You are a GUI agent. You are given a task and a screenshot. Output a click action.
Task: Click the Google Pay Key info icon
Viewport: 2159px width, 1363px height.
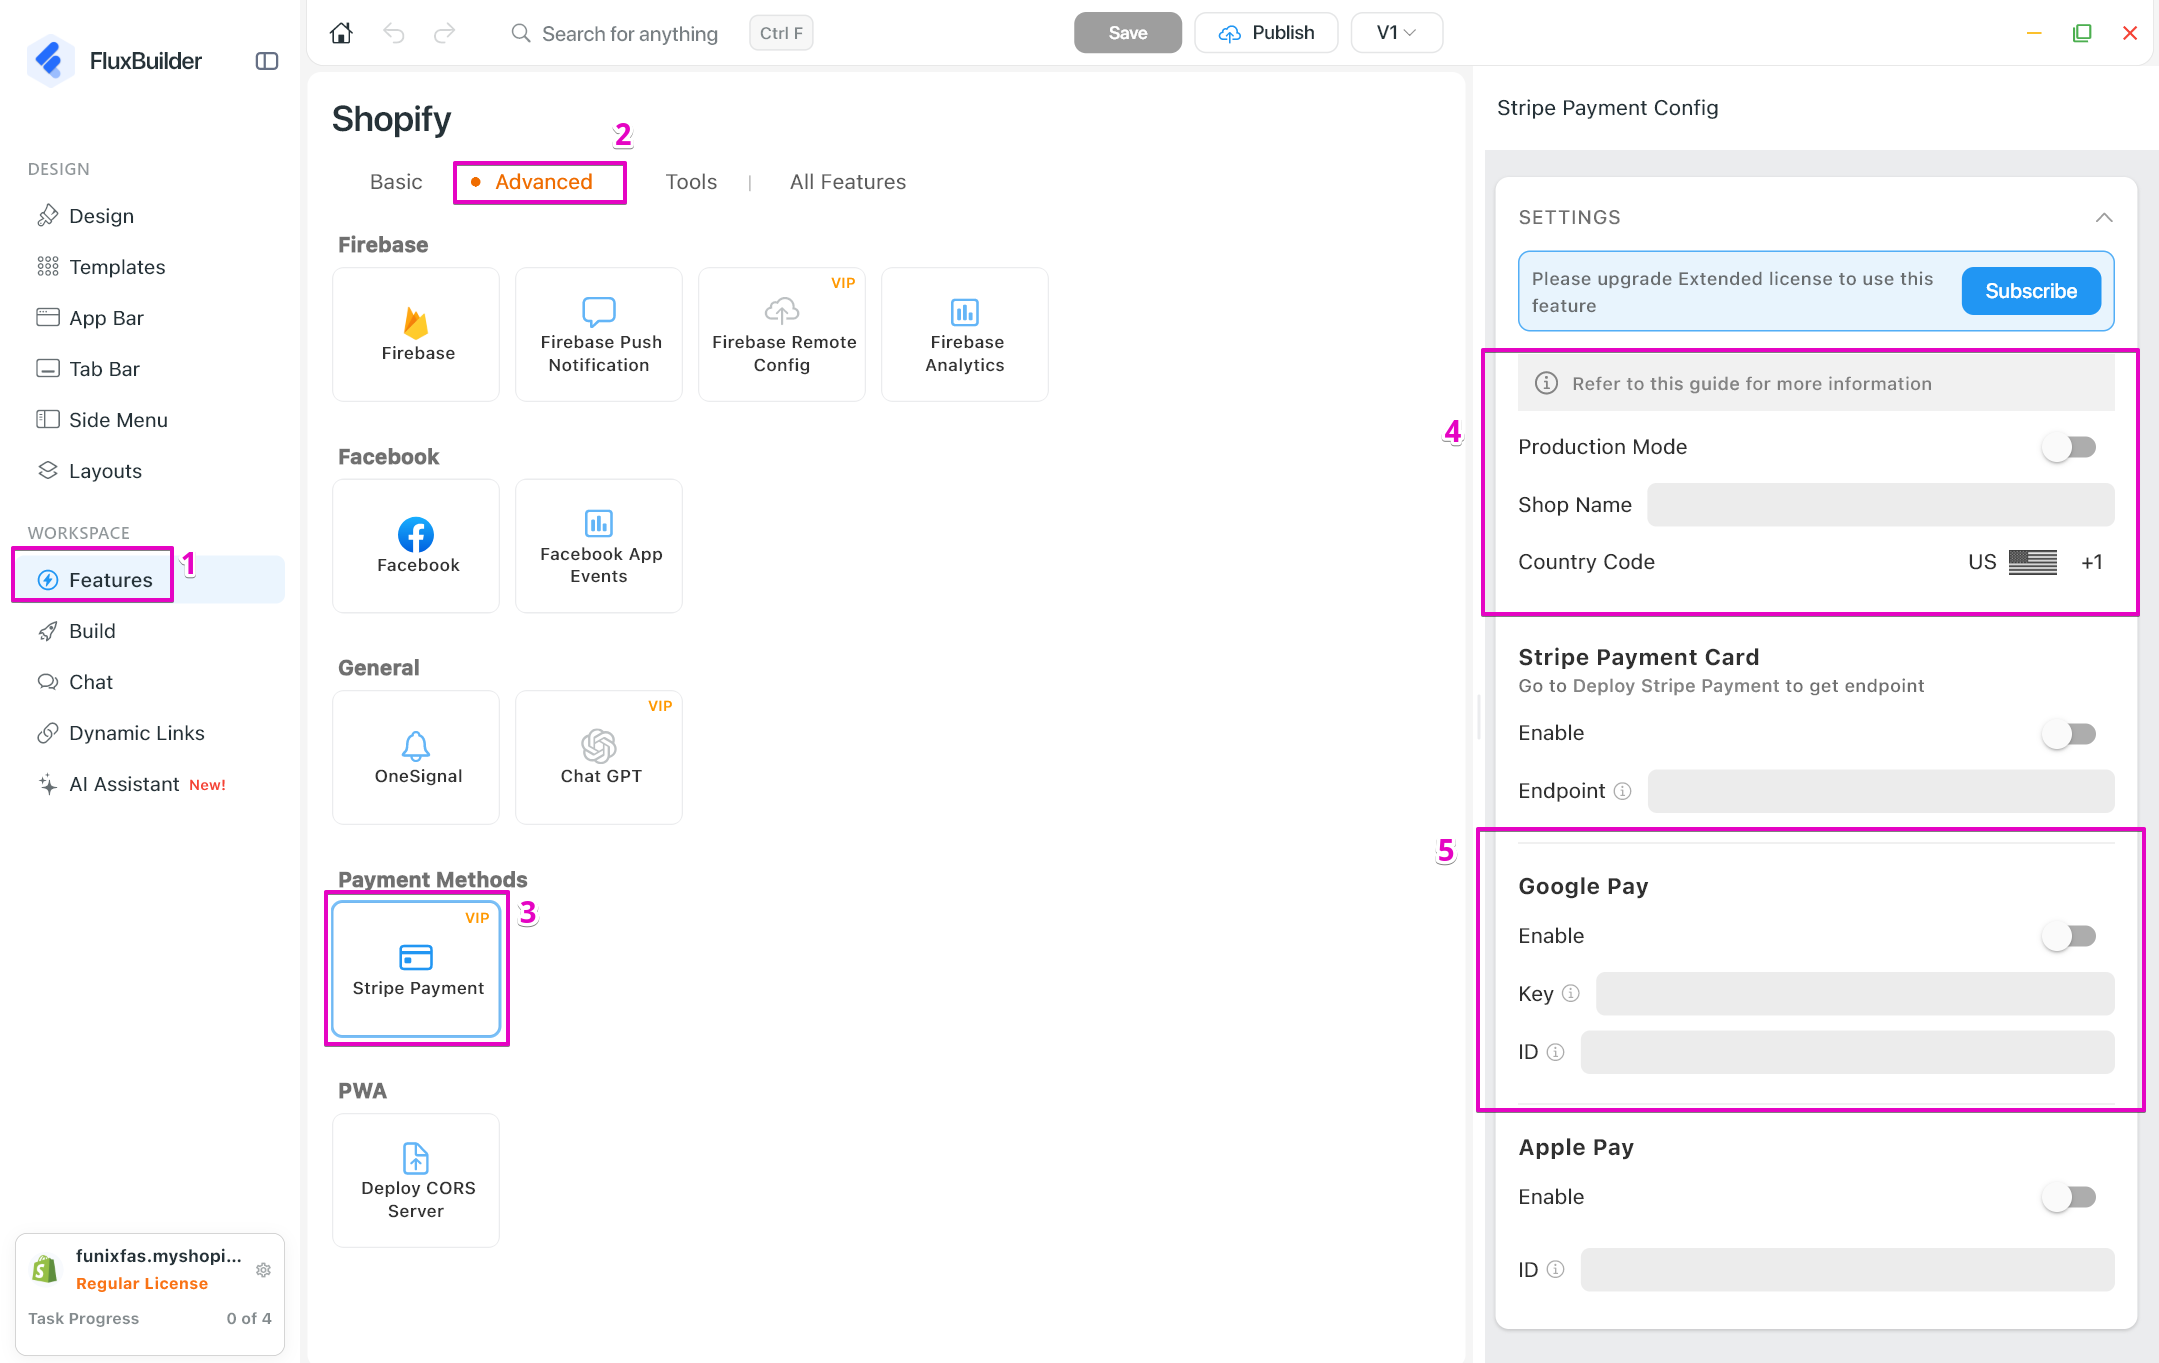[1571, 993]
